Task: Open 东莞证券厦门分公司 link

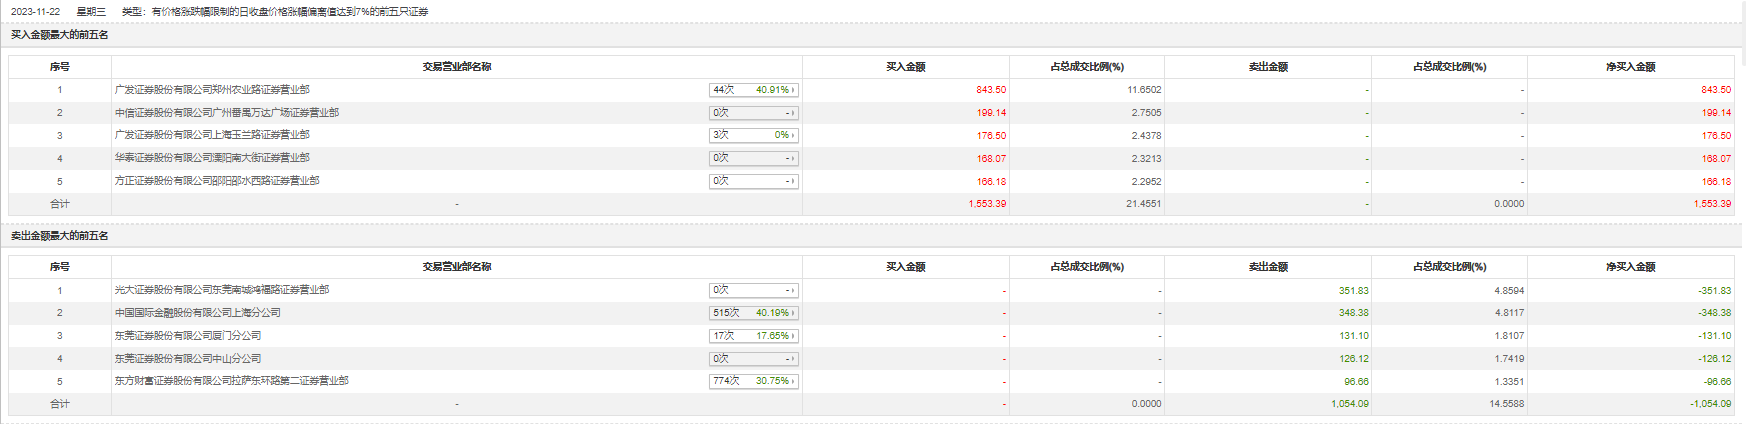Action: tap(187, 336)
